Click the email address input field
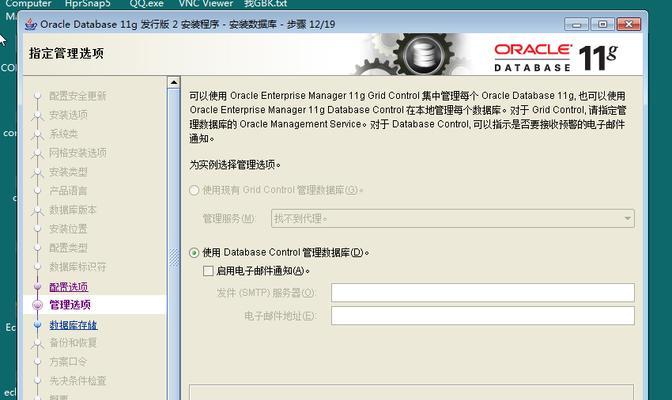Screen dimensions: 672x400 (x=483, y=316)
